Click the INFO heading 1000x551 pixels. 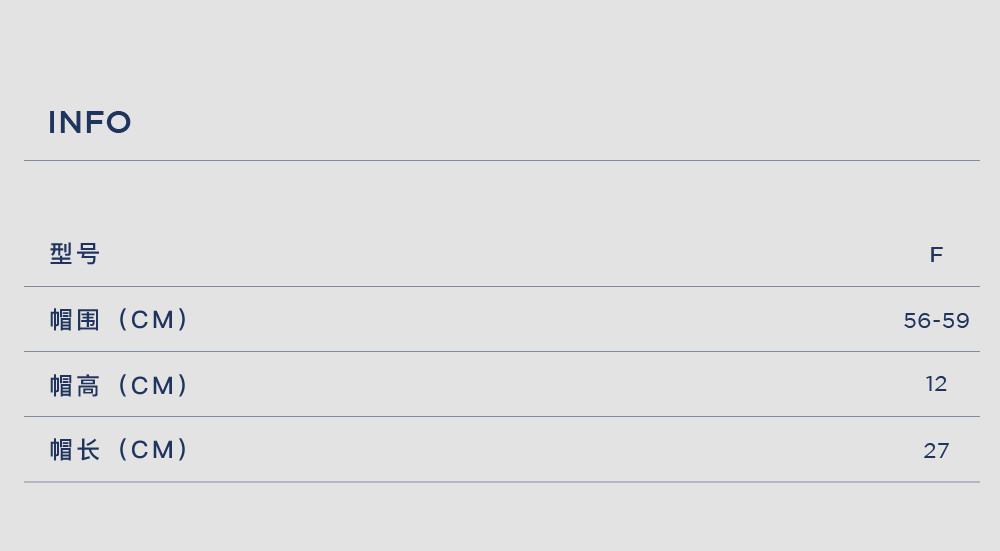click(x=90, y=122)
